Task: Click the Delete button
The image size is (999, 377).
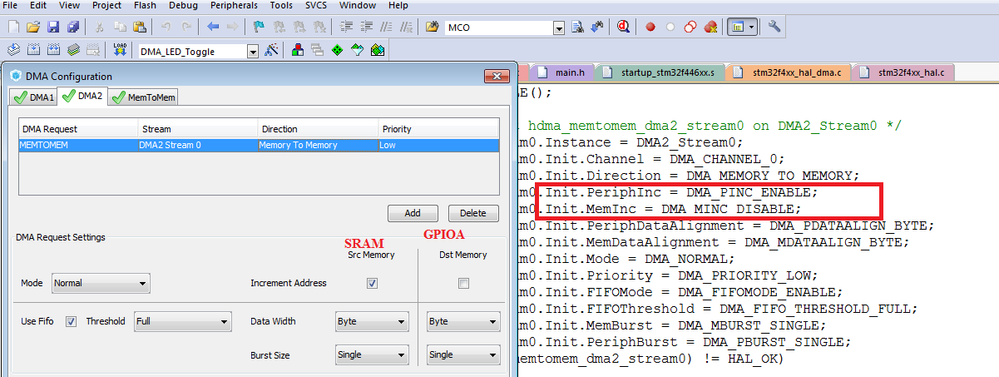Action: click(x=473, y=213)
